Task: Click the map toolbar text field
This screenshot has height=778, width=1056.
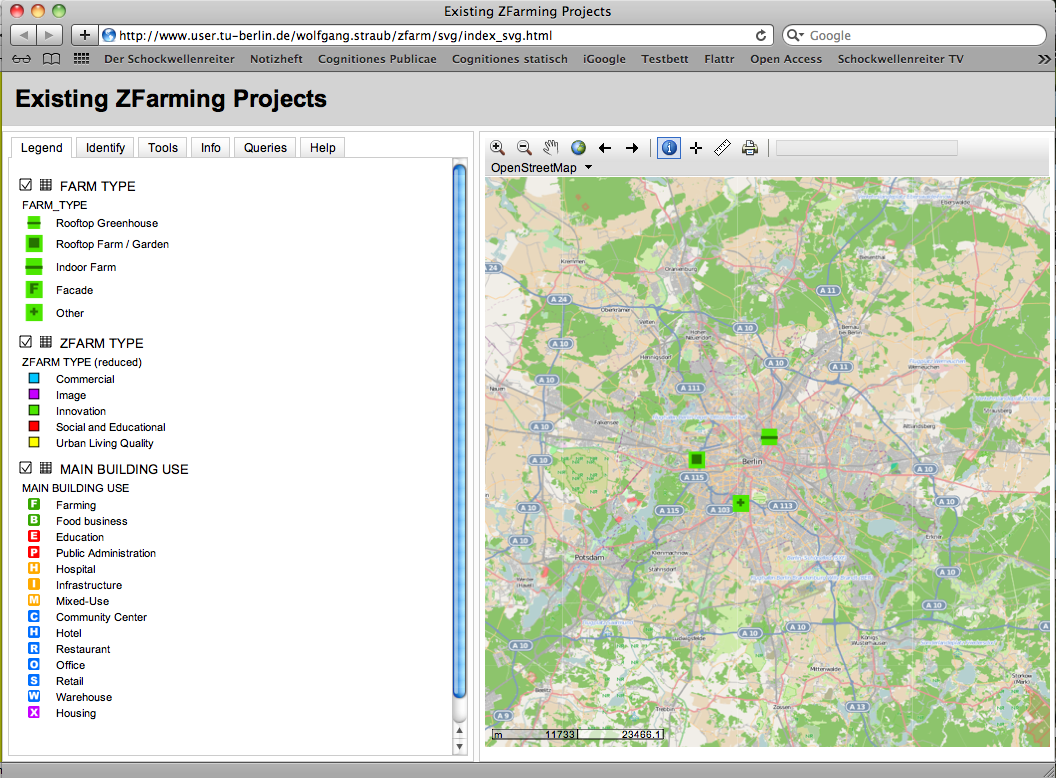Action: pos(867,148)
